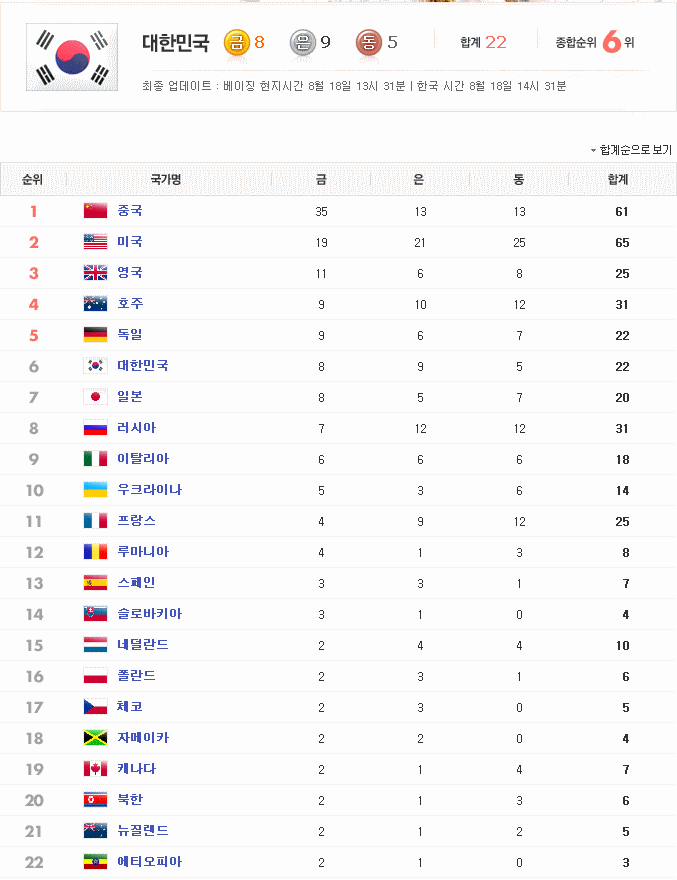The width and height of the screenshot is (677, 880).
Task: Click the Slovakia flag icon
Action: (x=95, y=613)
